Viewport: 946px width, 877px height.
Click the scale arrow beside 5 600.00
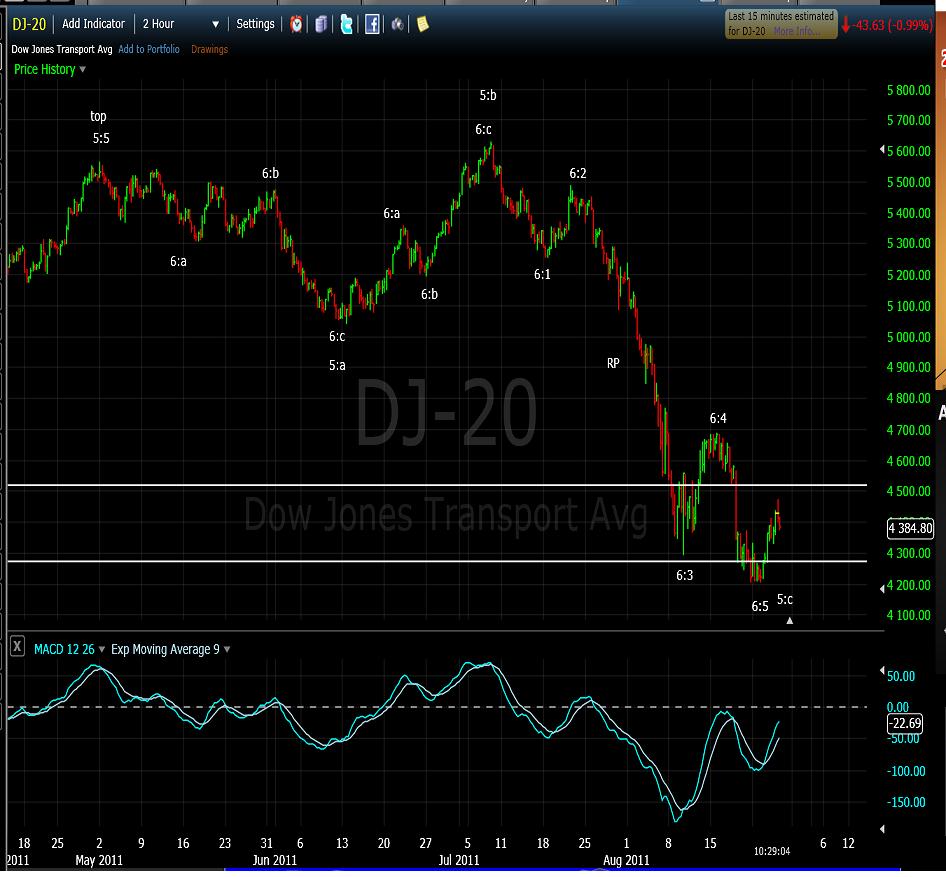pos(882,148)
